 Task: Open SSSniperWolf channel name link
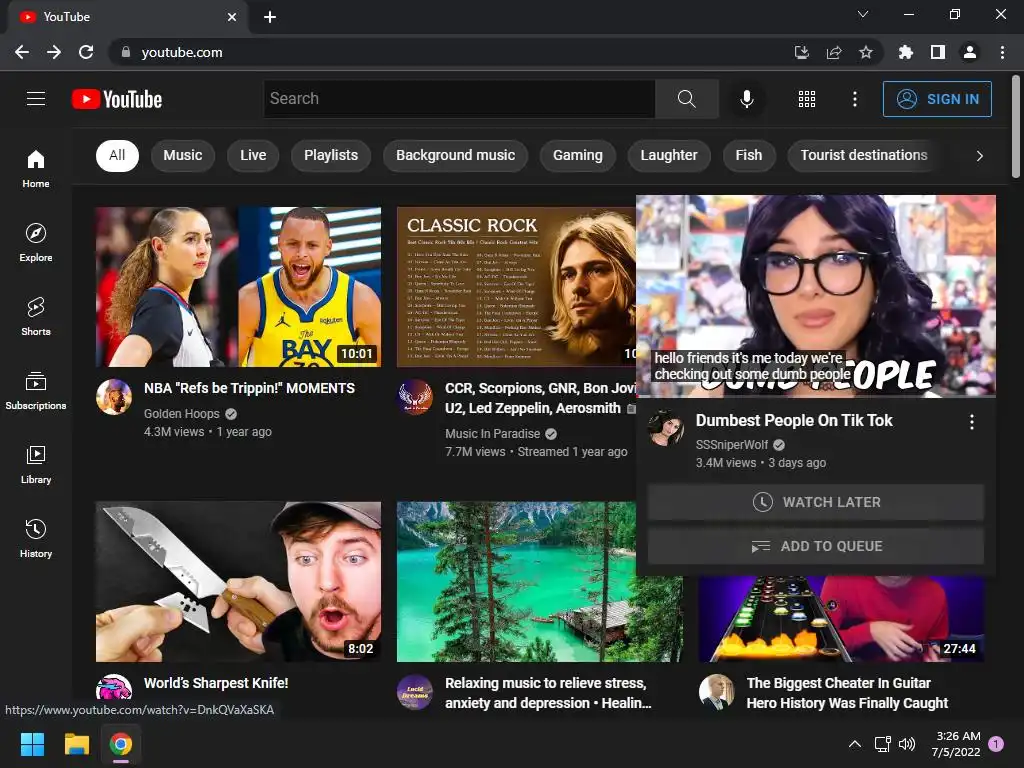tap(732, 445)
